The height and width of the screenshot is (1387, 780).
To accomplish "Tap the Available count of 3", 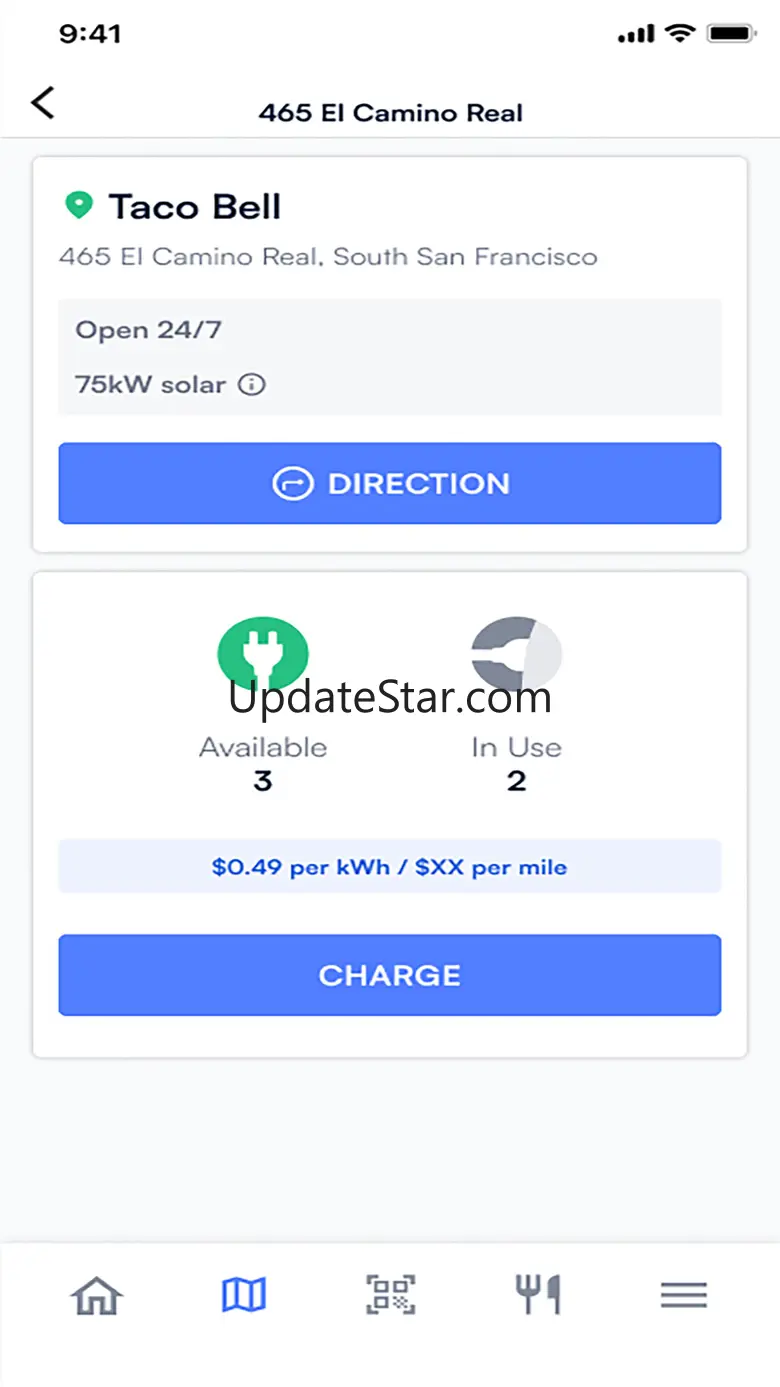I will pos(263,781).
